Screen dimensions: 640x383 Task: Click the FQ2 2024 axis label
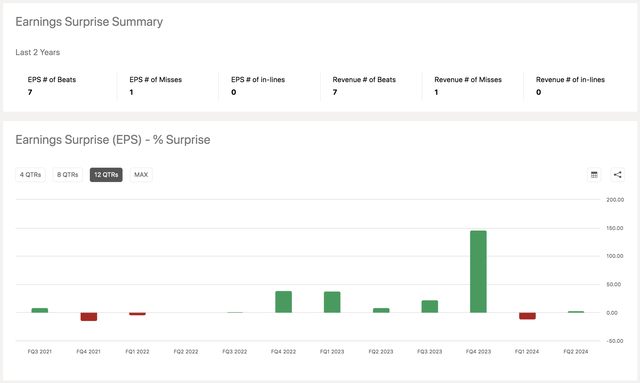pos(576,352)
